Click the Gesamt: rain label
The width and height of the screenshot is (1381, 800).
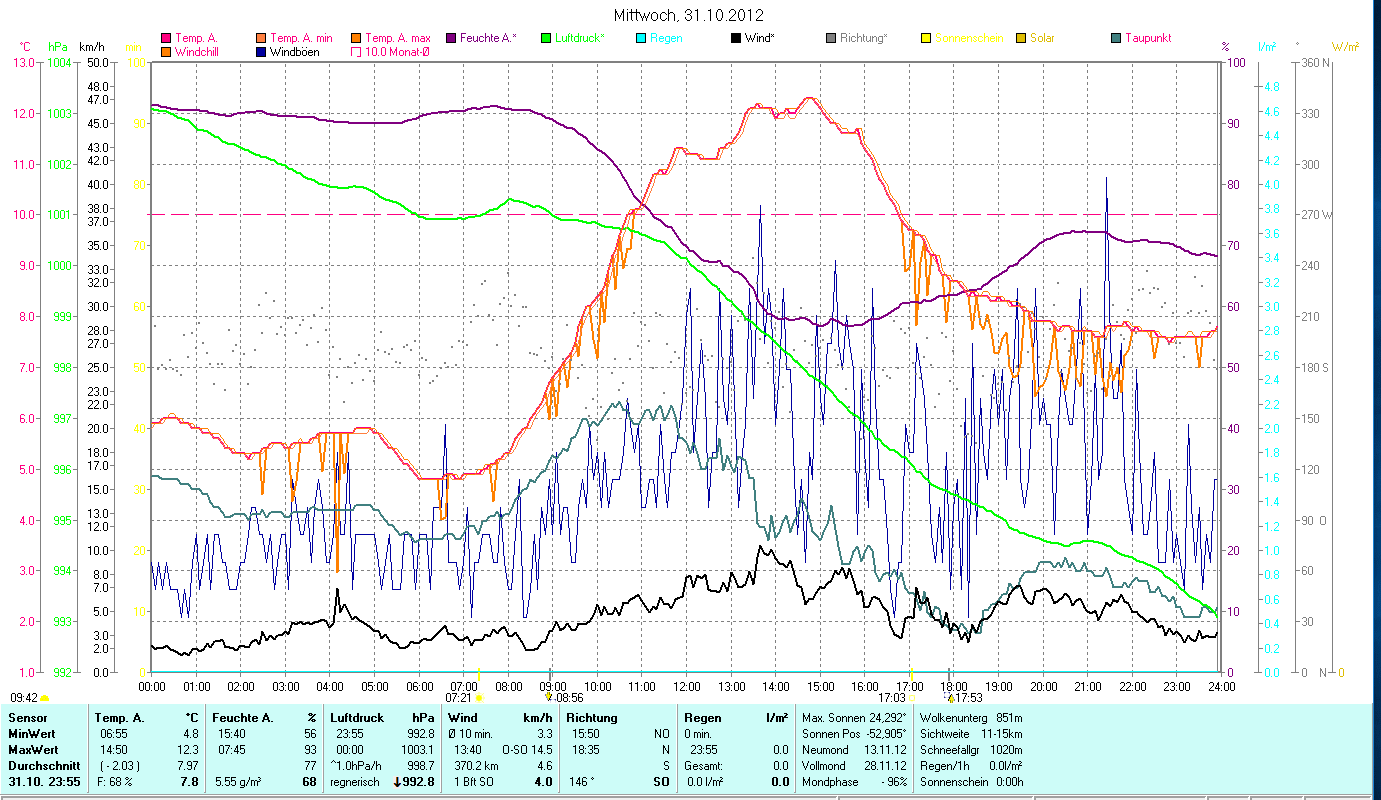click(703, 766)
